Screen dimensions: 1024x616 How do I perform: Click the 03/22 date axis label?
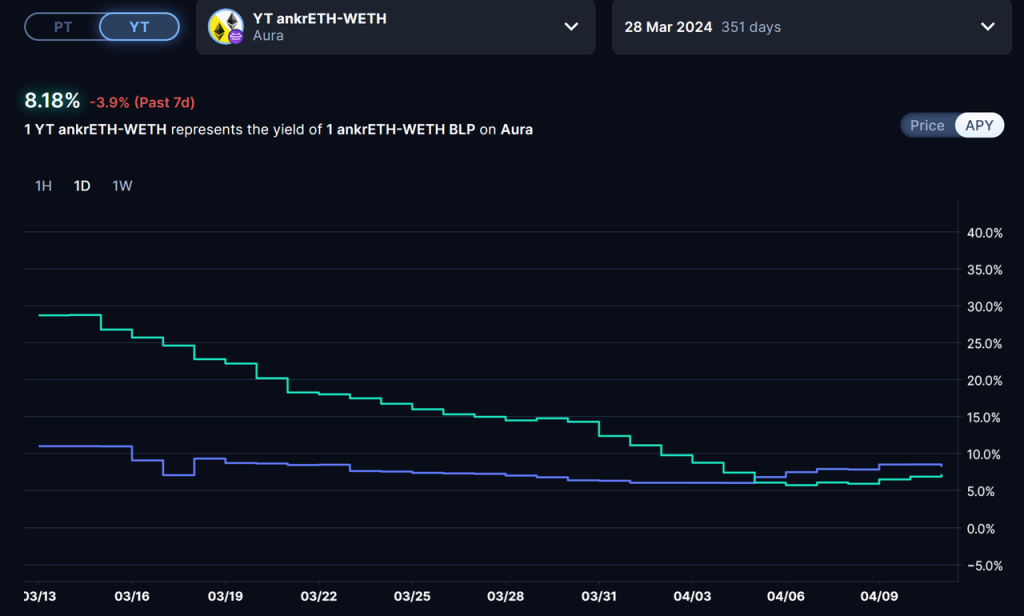click(x=317, y=596)
